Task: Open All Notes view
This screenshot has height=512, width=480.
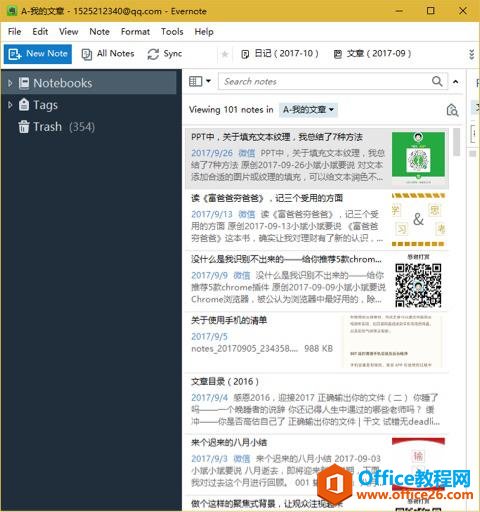Action: coord(108,54)
